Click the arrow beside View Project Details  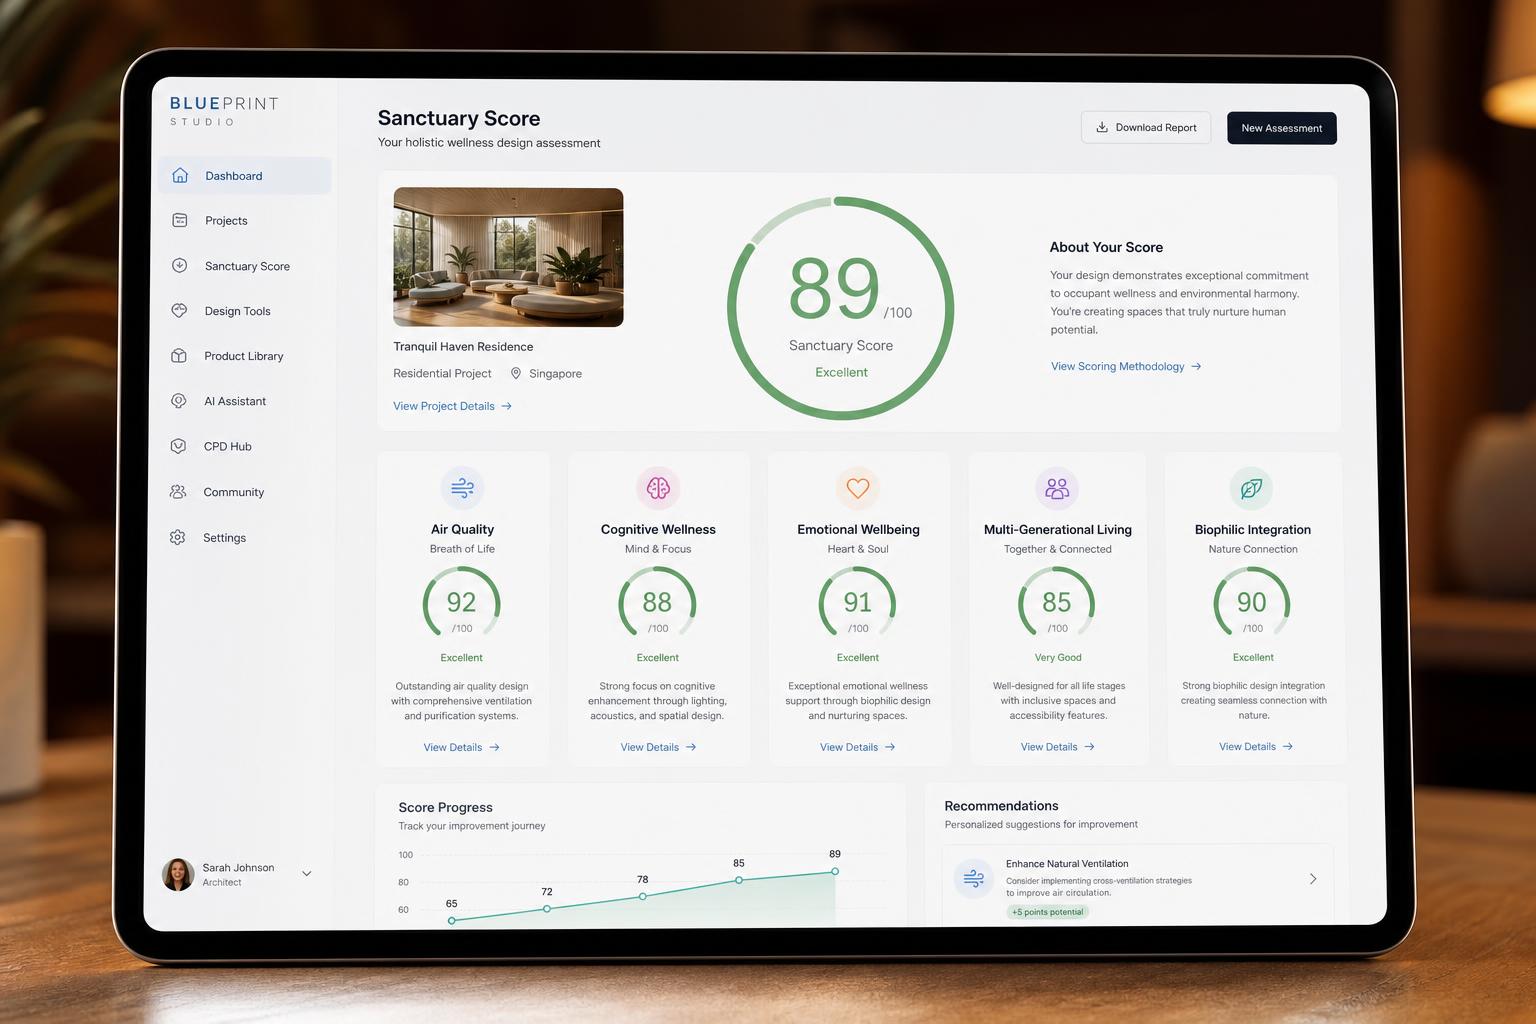click(x=507, y=406)
